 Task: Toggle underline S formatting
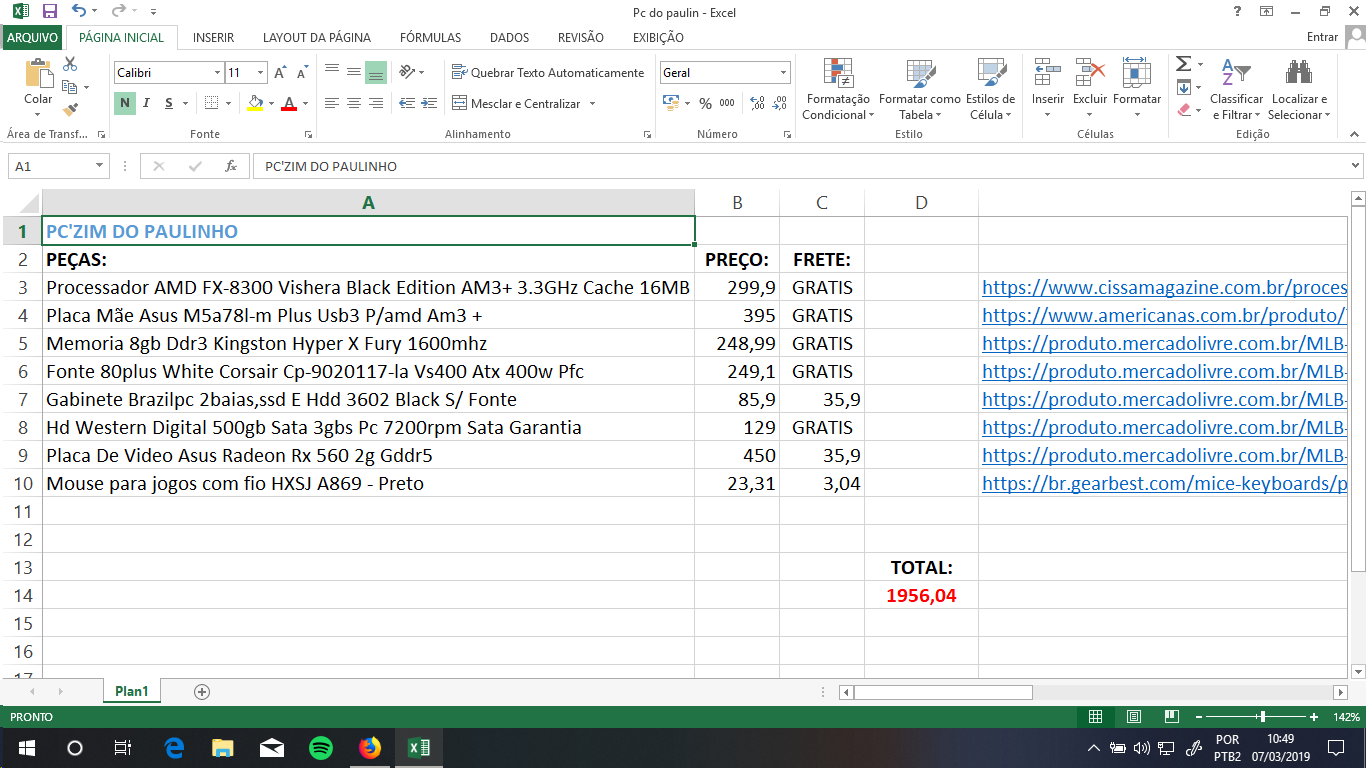[169, 103]
